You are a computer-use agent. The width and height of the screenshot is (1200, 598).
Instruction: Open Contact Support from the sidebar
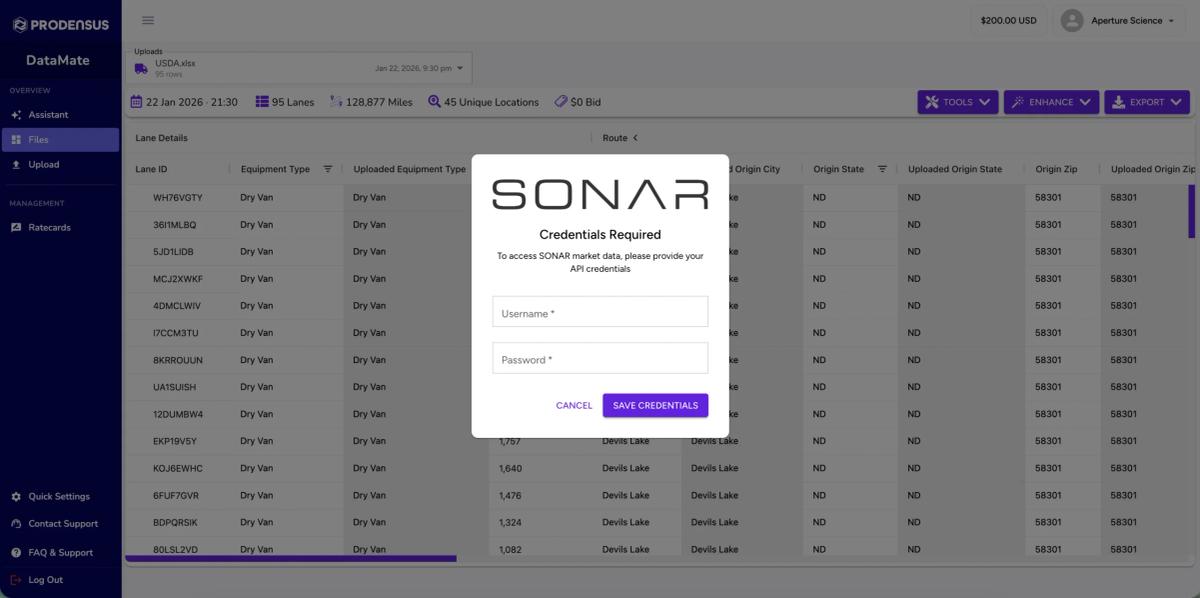(x=64, y=523)
